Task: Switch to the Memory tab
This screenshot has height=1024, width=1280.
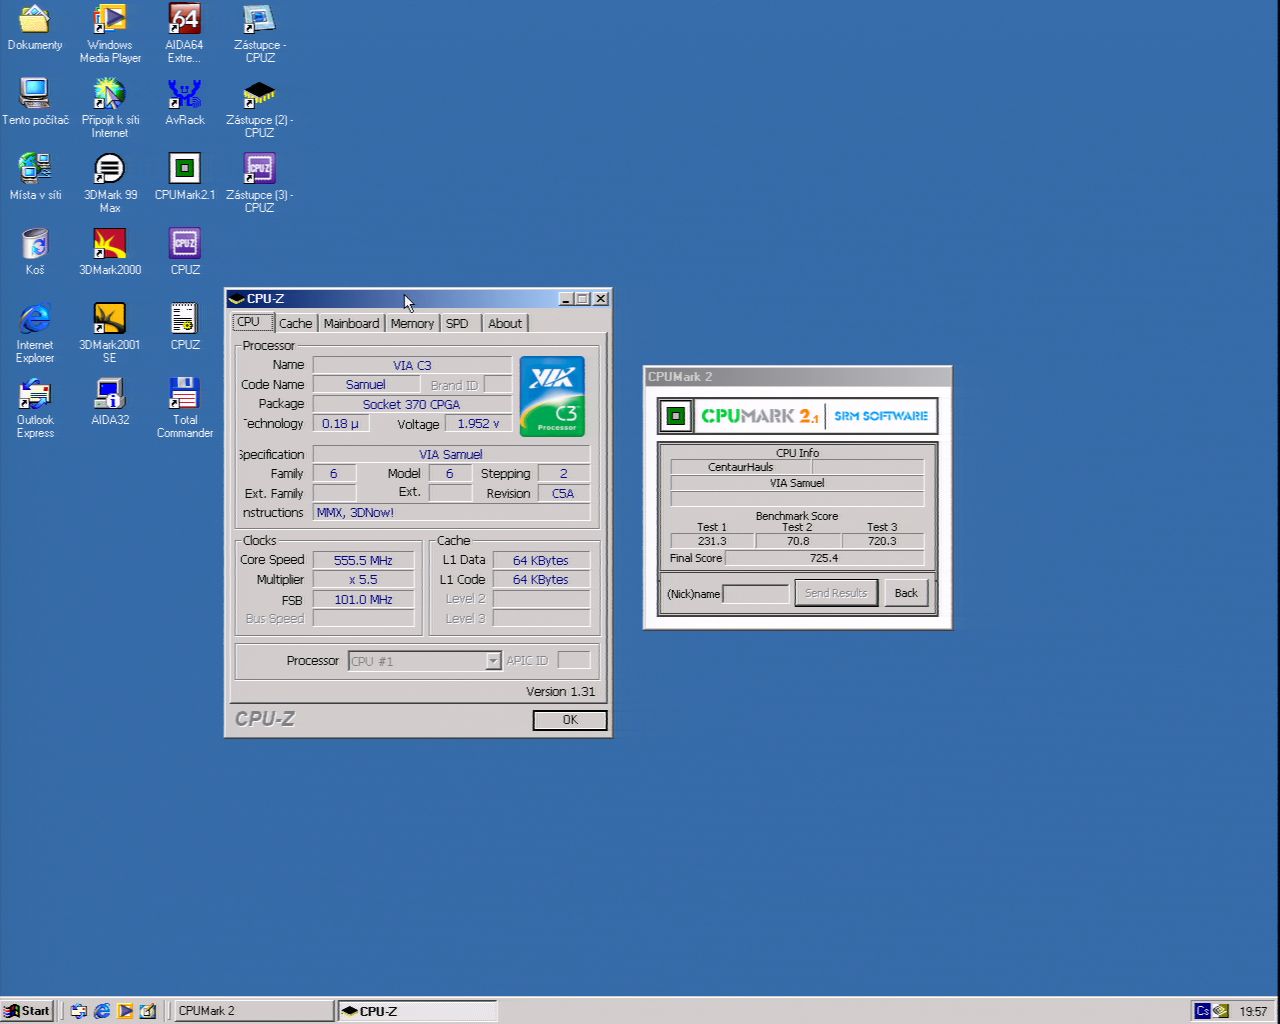Action: pos(412,323)
